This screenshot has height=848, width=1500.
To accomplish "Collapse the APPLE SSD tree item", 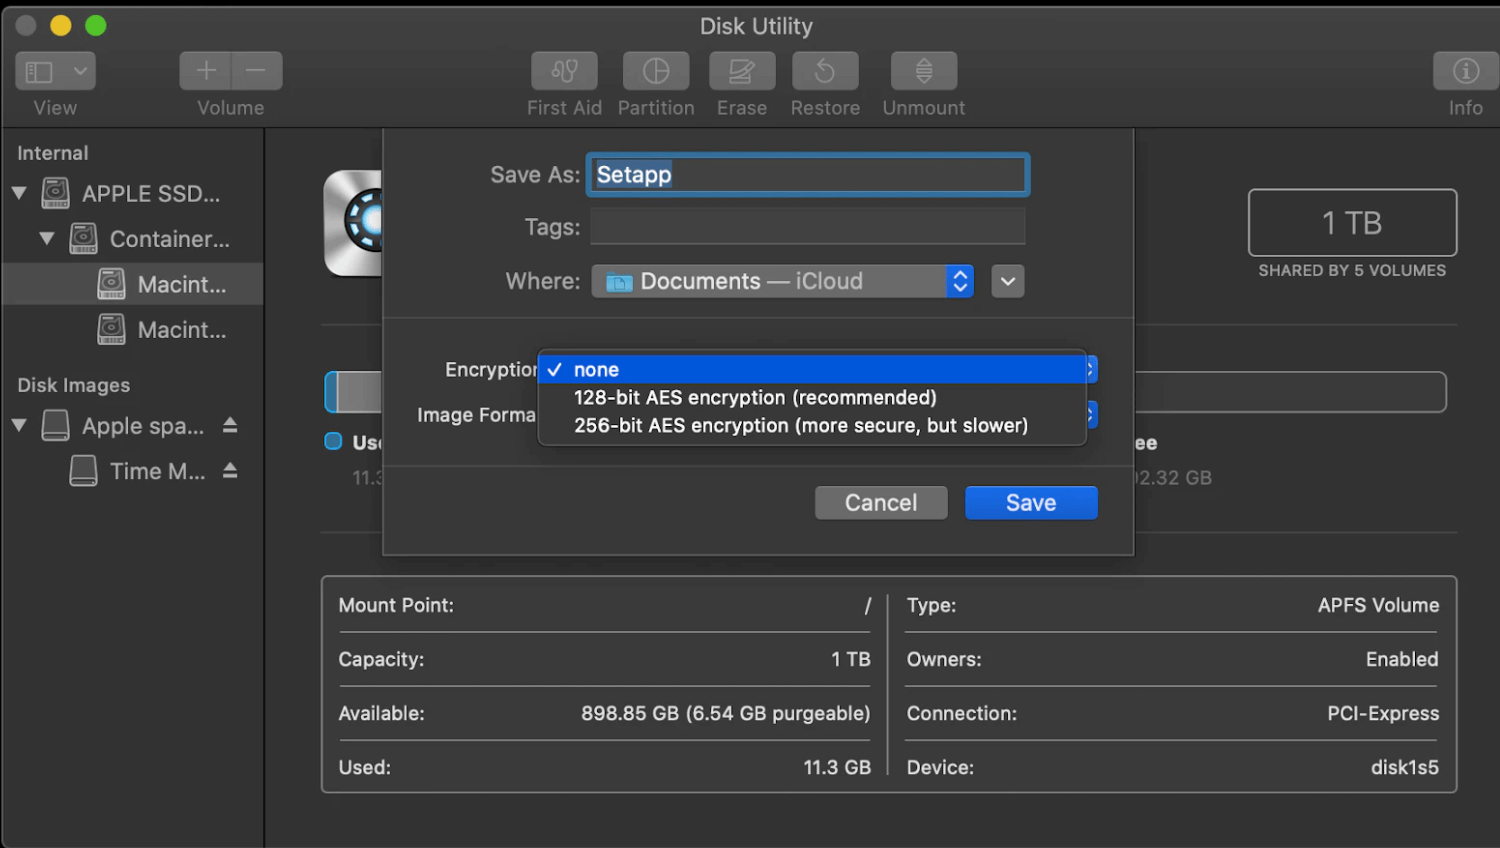I will click(x=19, y=193).
